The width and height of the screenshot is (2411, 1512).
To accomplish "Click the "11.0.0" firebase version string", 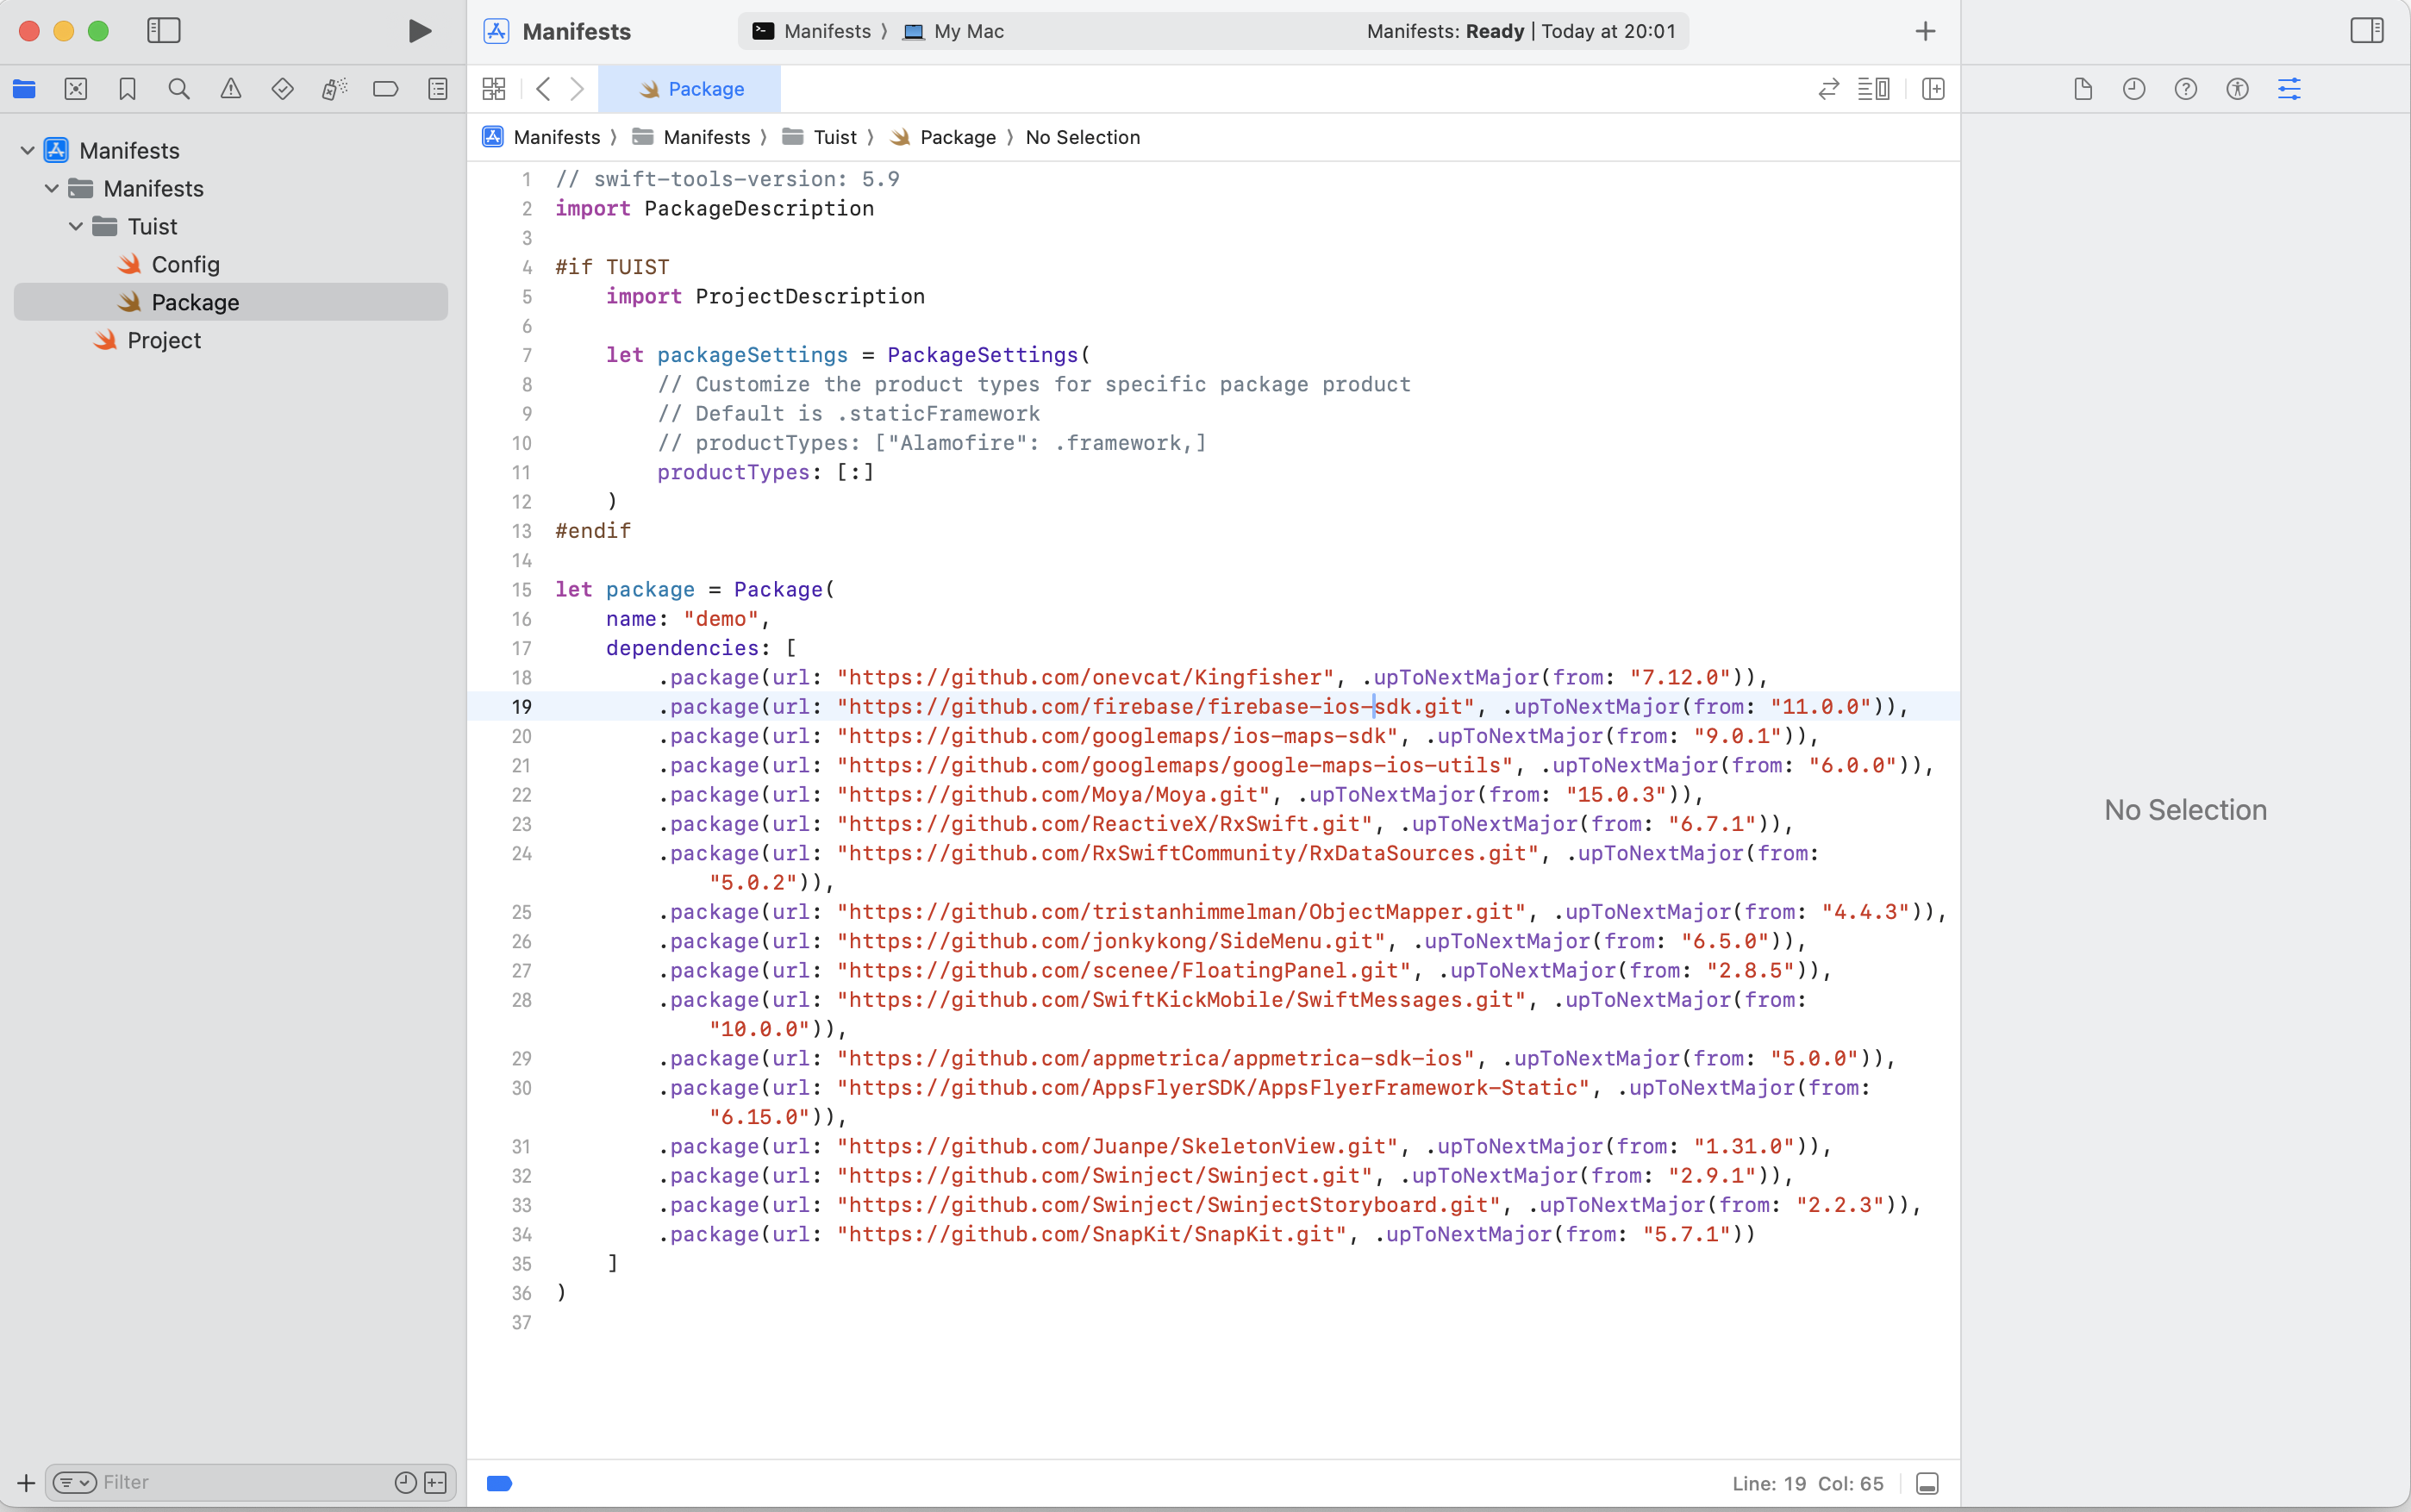I will click(1820, 706).
